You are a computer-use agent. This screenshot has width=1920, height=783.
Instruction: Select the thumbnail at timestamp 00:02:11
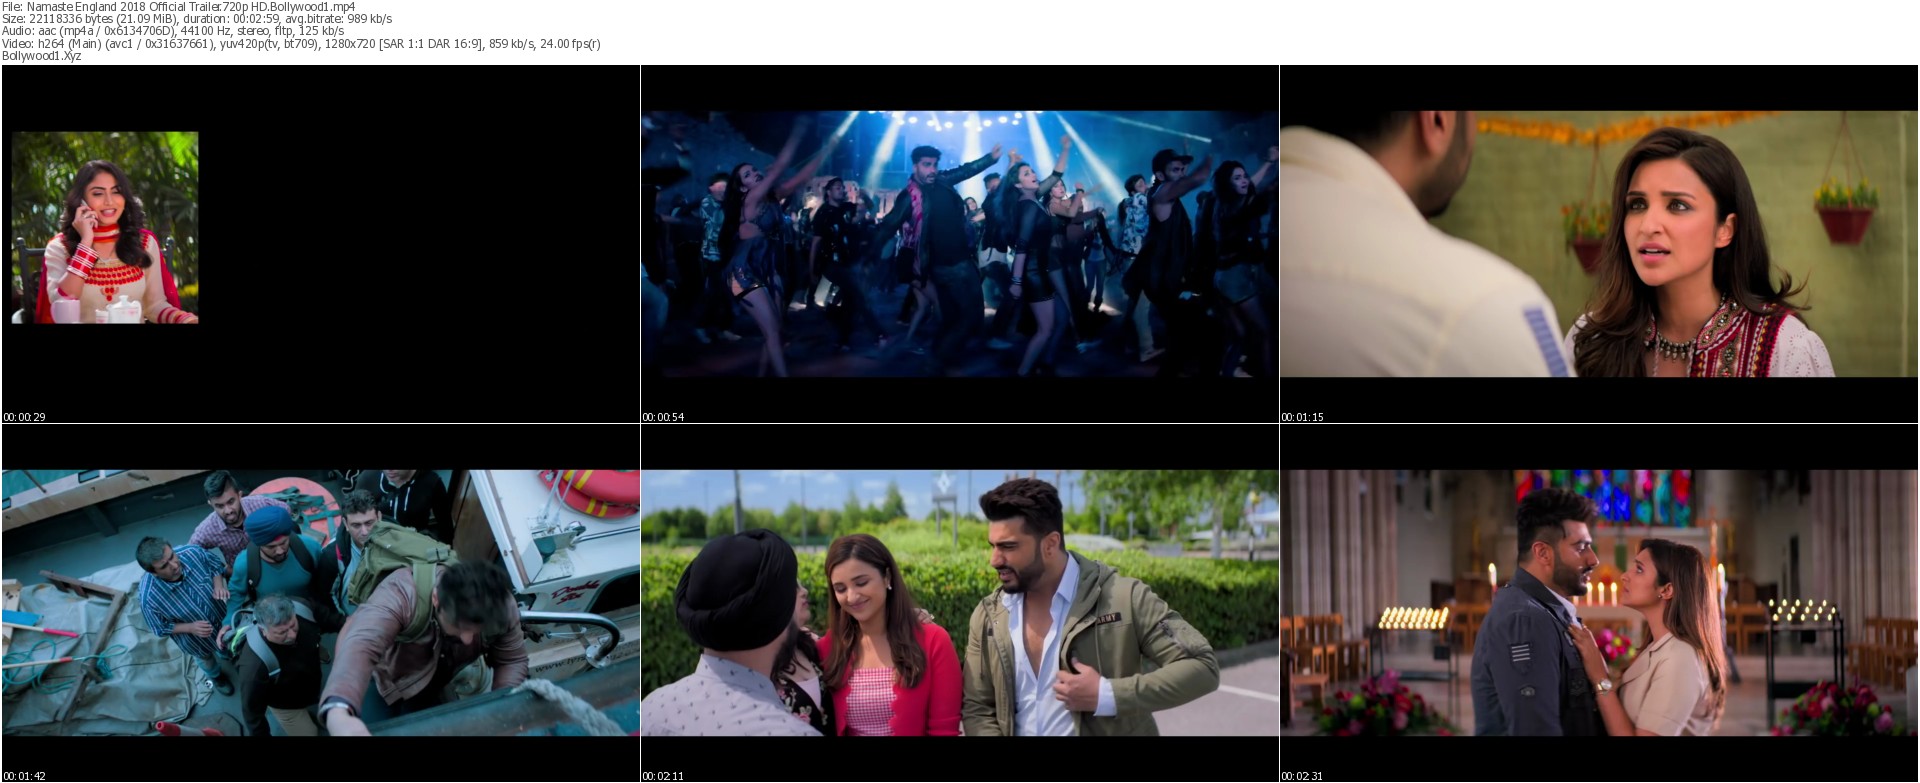pyautogui.click(x=960, y=603)
